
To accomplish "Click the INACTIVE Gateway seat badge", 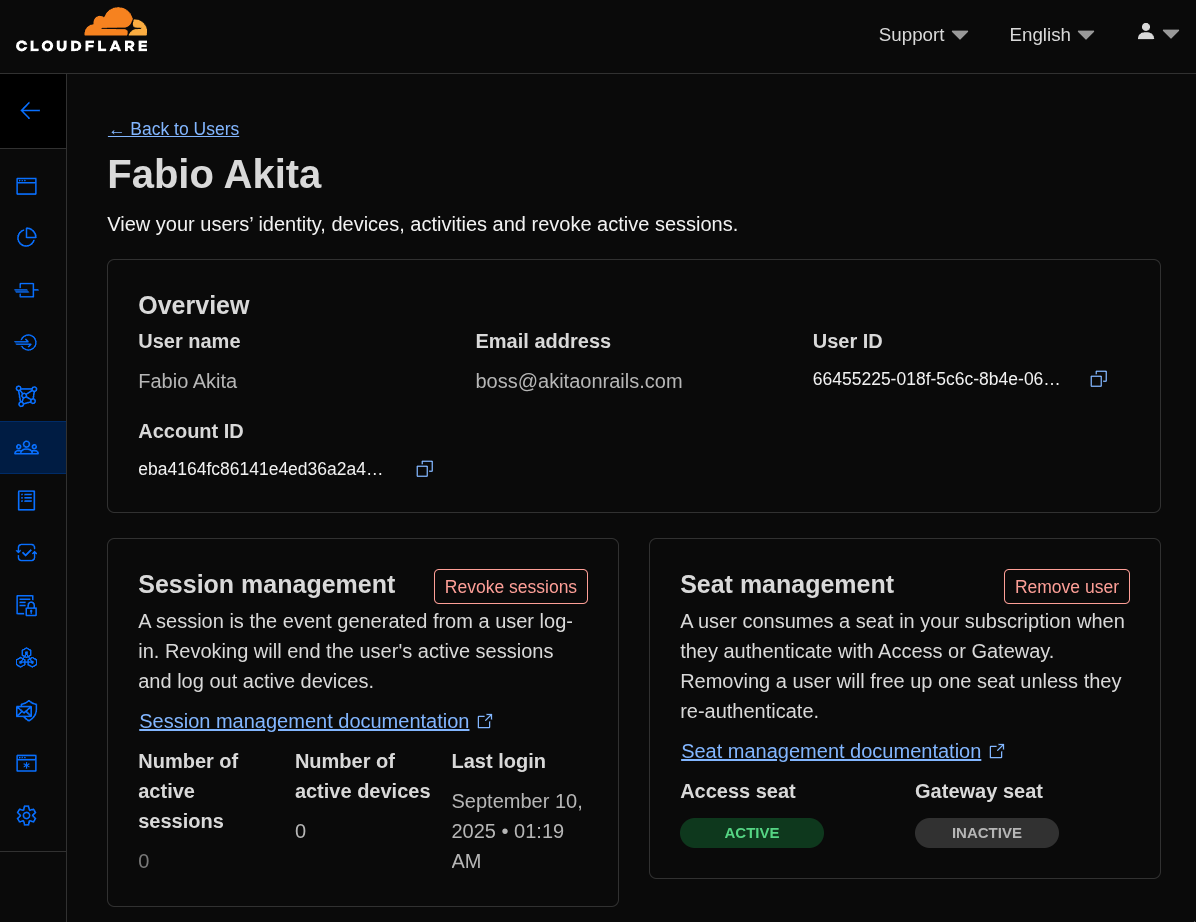I will [x=987, y=833].
